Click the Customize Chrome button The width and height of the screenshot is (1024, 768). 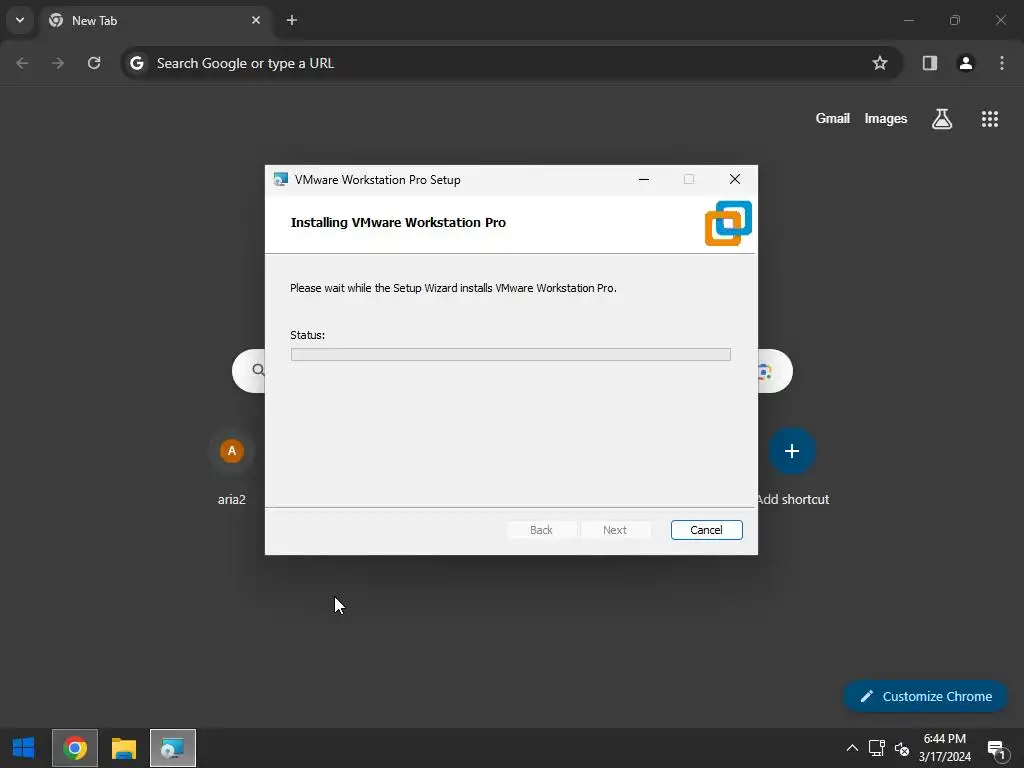pyautogui.click(x=925, y=696)
